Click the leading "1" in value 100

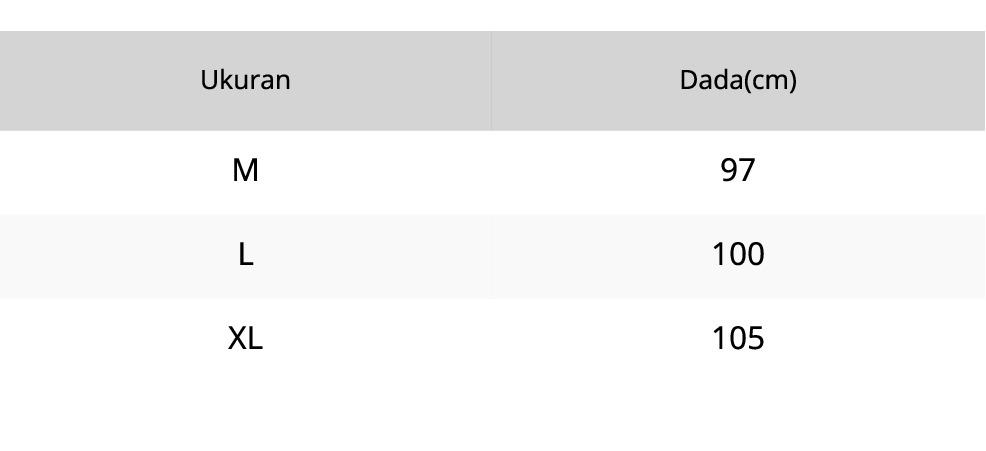(x=719, y=255)
